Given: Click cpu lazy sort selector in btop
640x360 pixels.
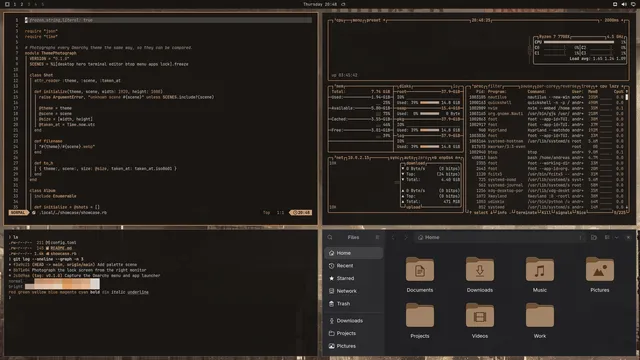Looking at the screenshot, I should (x=609, y=86).
